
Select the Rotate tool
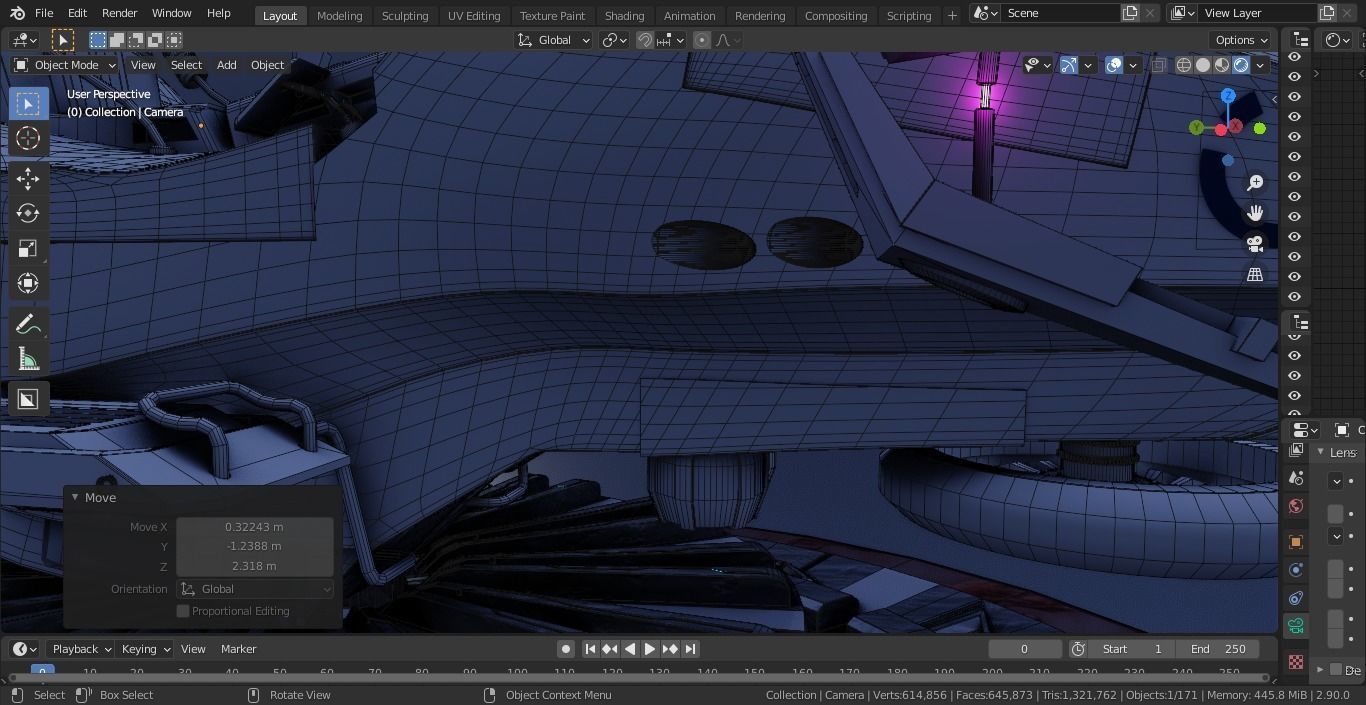pos(28,213)
